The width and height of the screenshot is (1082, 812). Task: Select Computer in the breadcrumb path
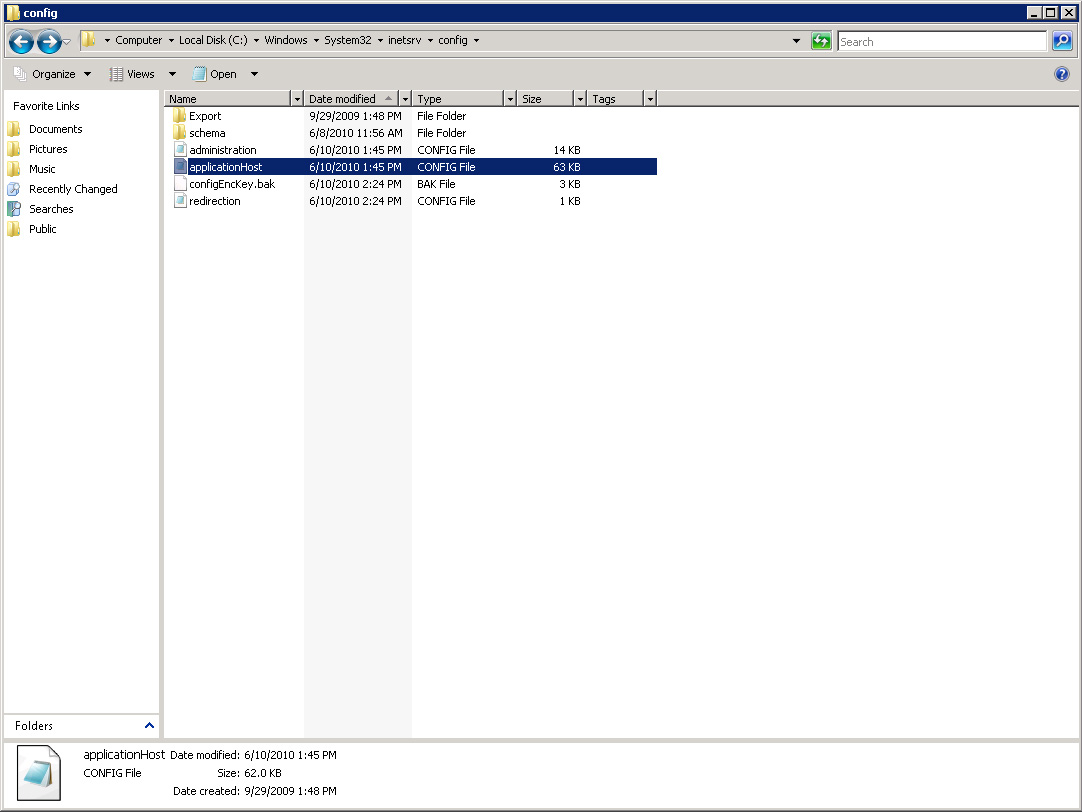pos(139,40)
